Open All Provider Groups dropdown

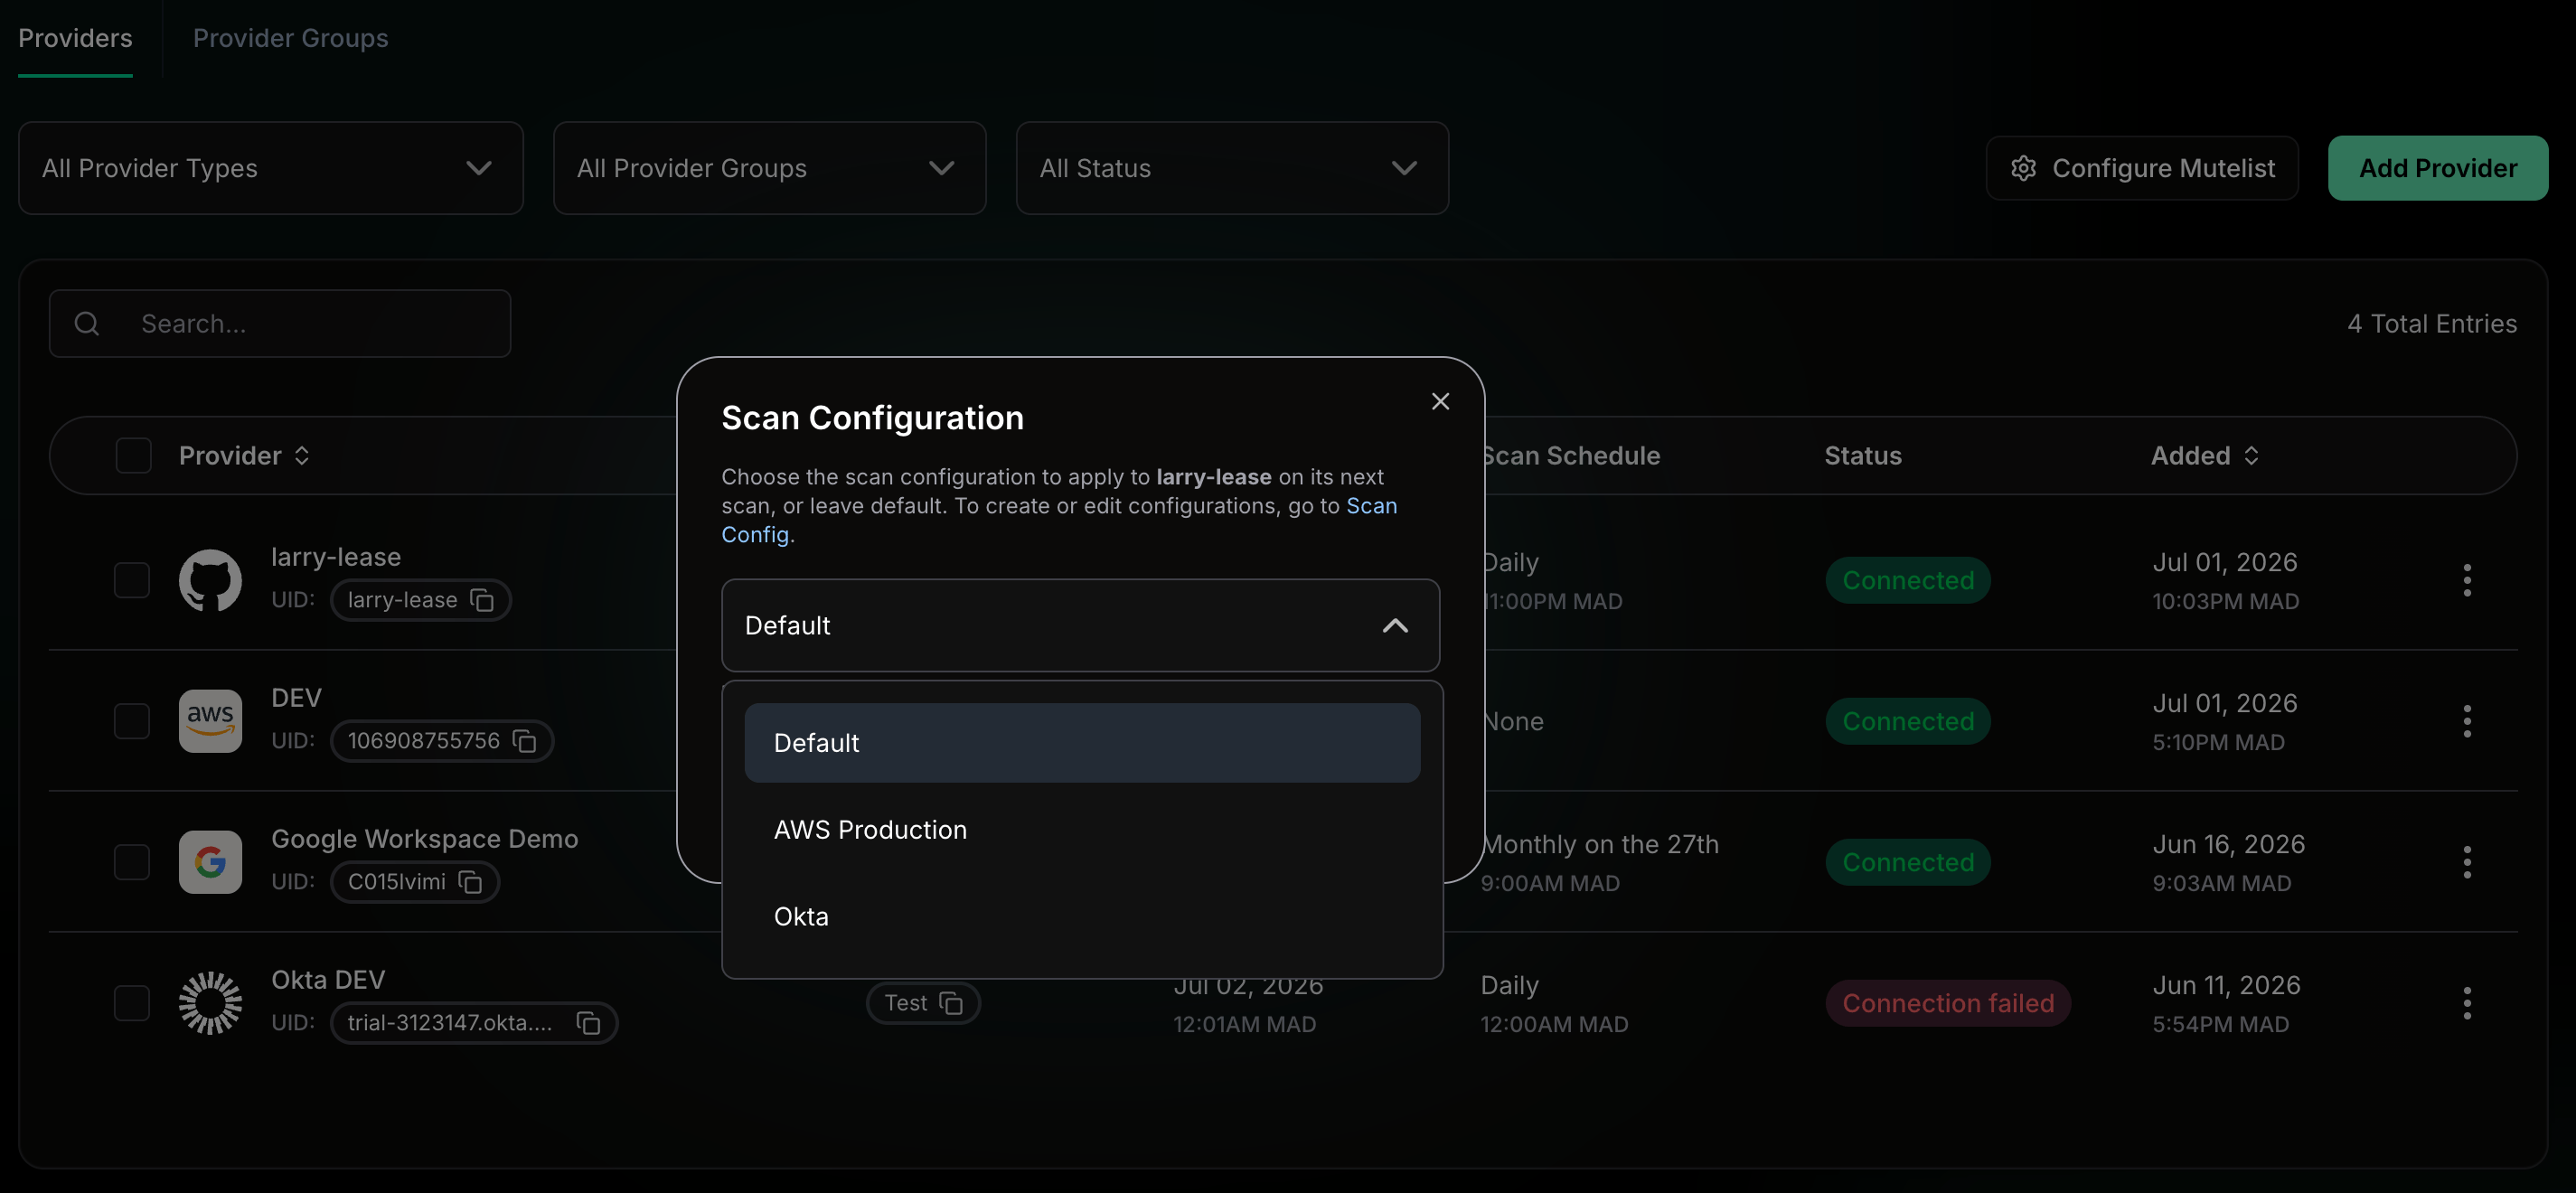769,168
